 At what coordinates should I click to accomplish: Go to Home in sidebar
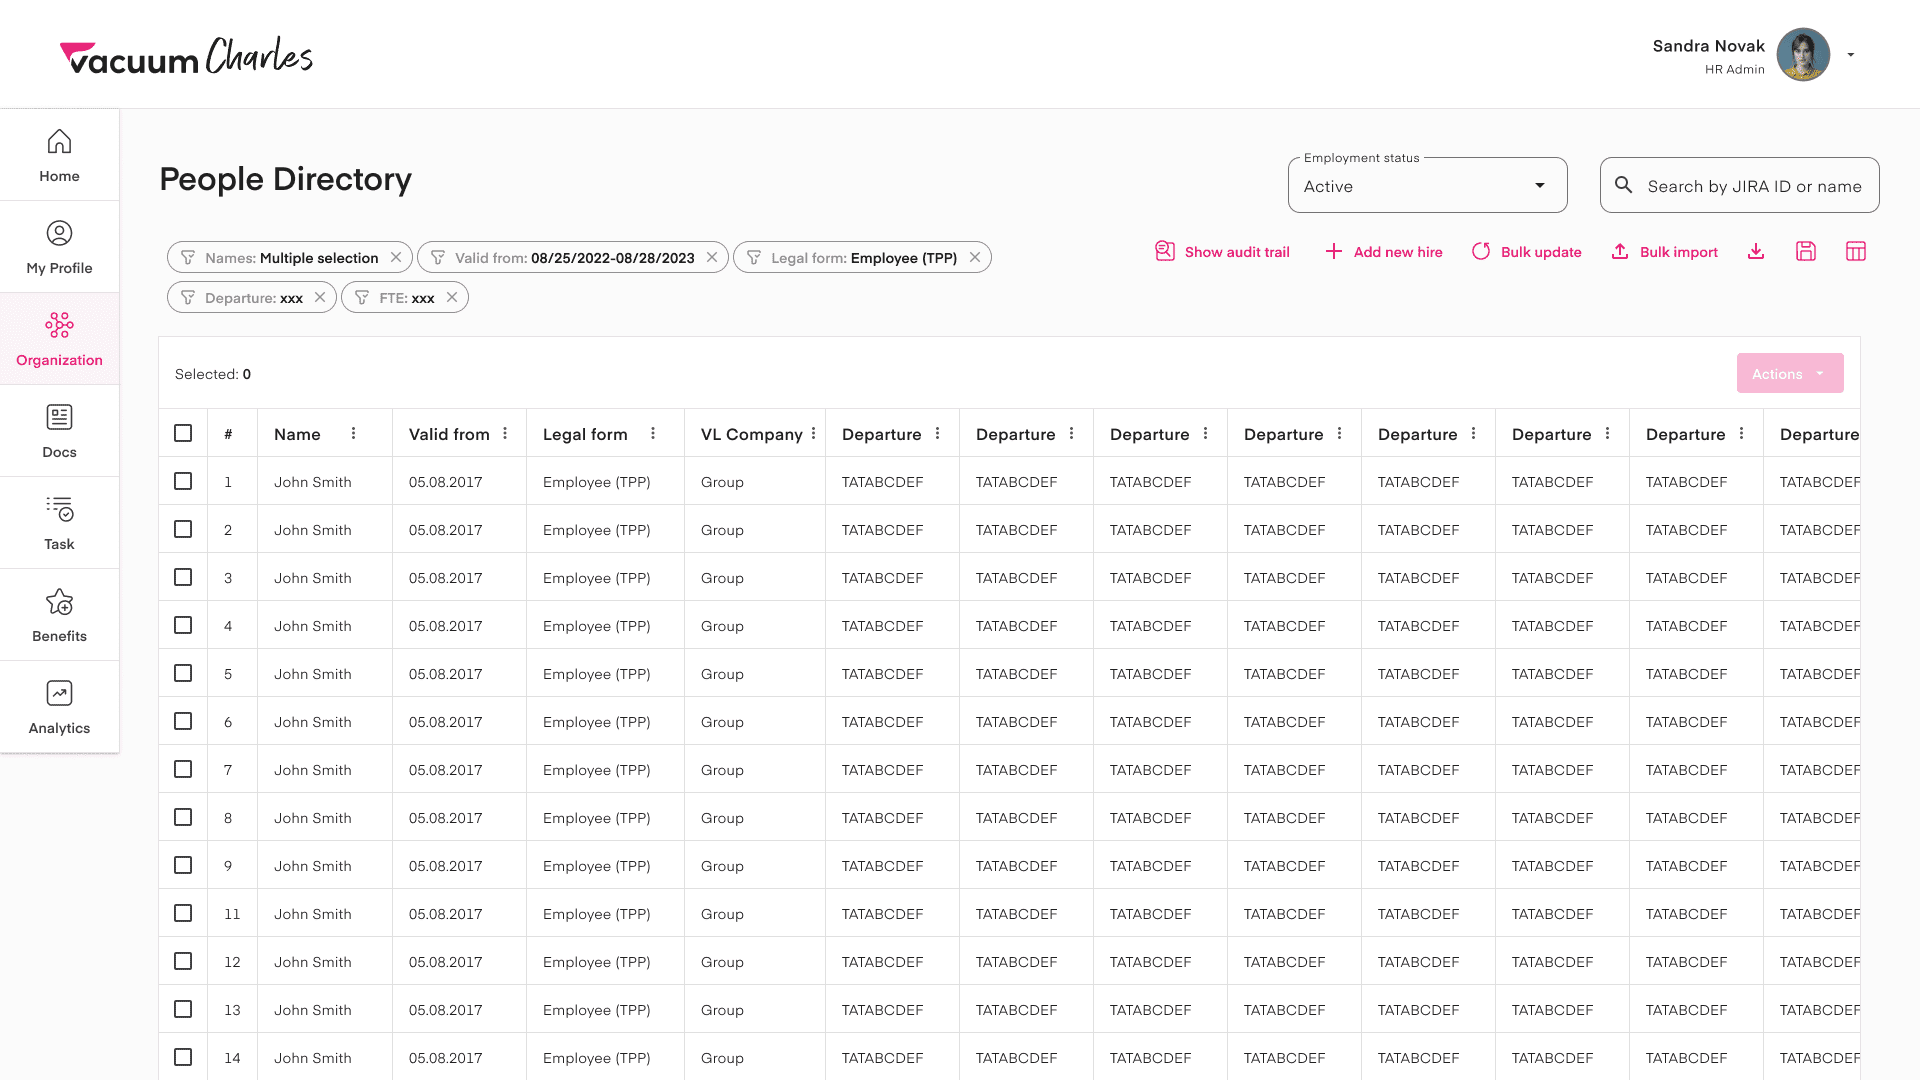pyautogui.click(x=60, y=155)
